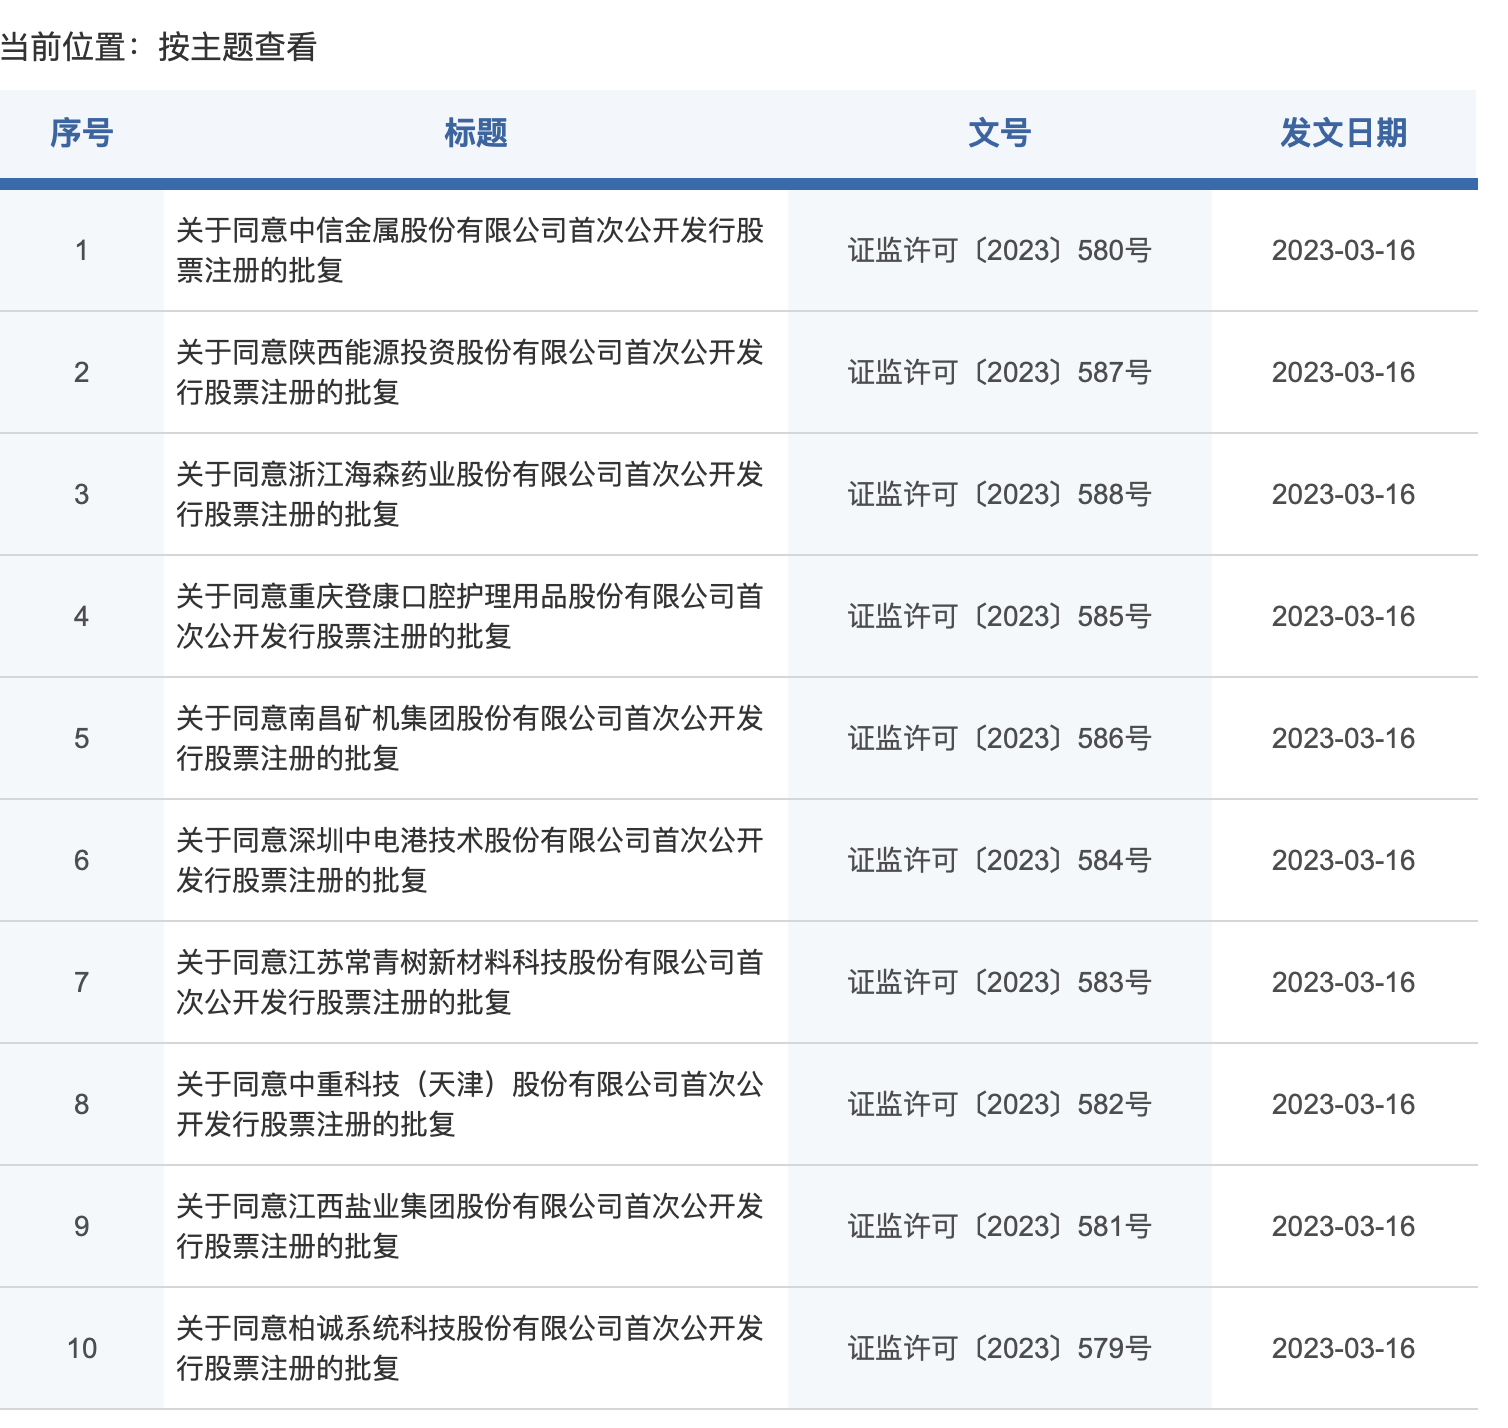1508x1428 pixels.
Task: Select the 南昌矿机集团 approval title
Action: pos(470,738)
